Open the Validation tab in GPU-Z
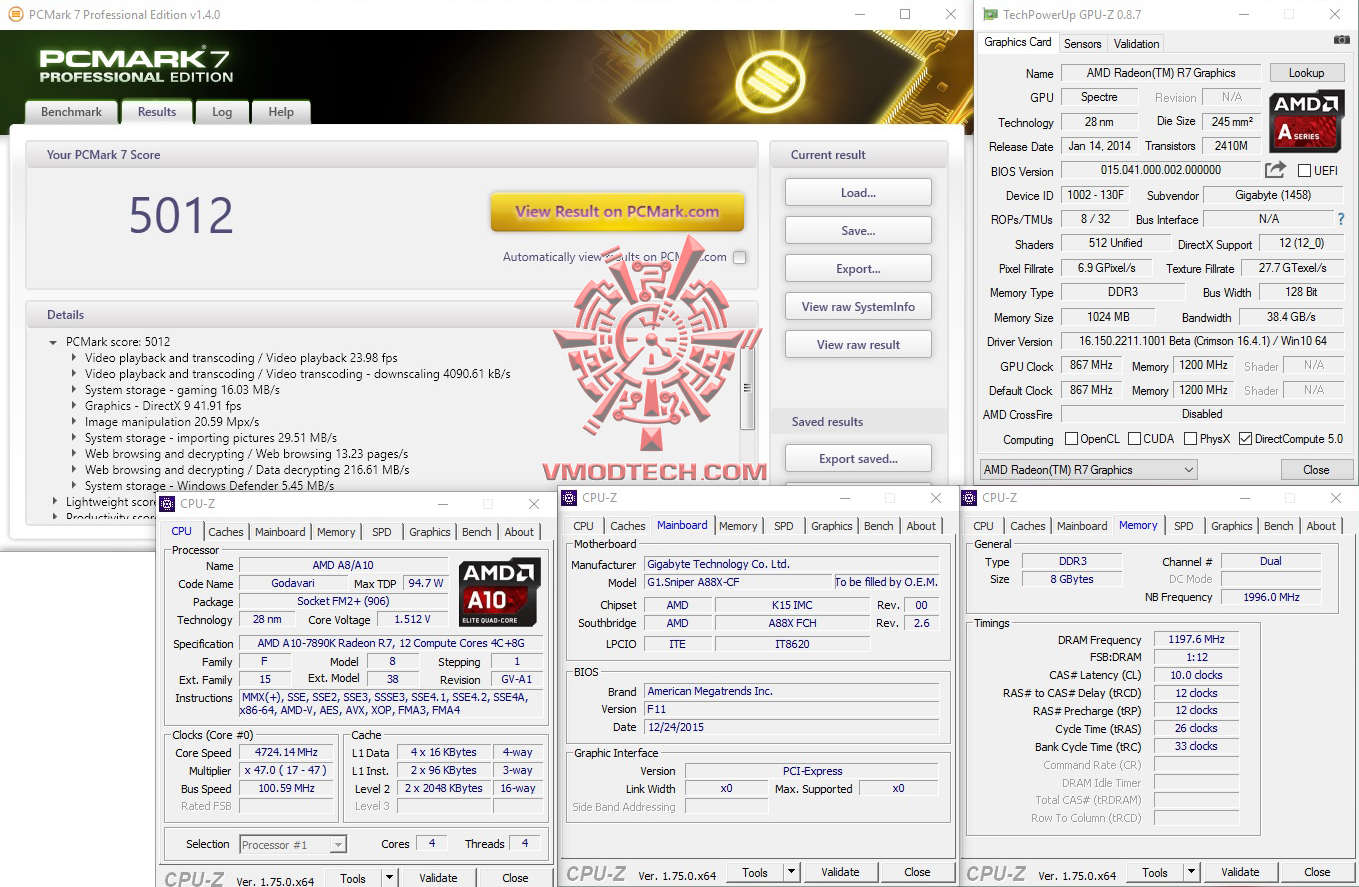 (x=1137, y=44)
